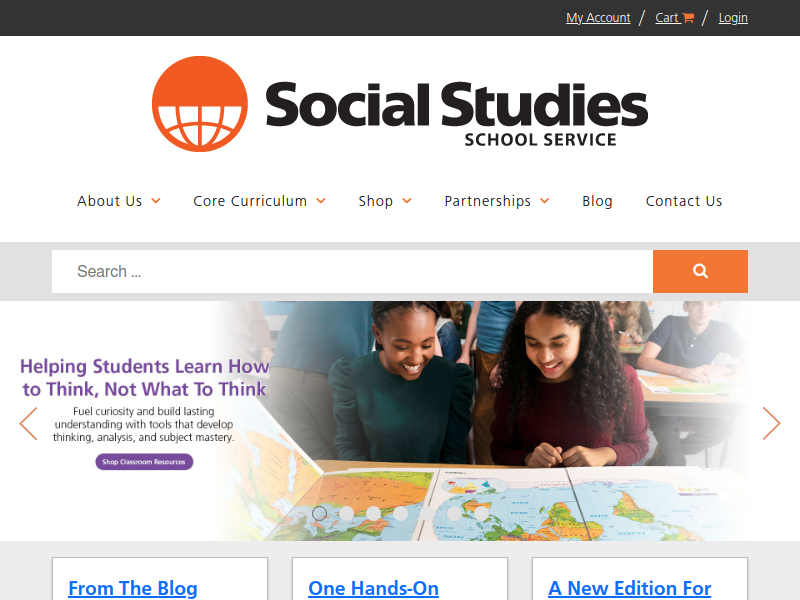Expand the About Us dropdown chevron
This screenshot has width=800, height=600.
pyautogui.click(x=156, y=201)
